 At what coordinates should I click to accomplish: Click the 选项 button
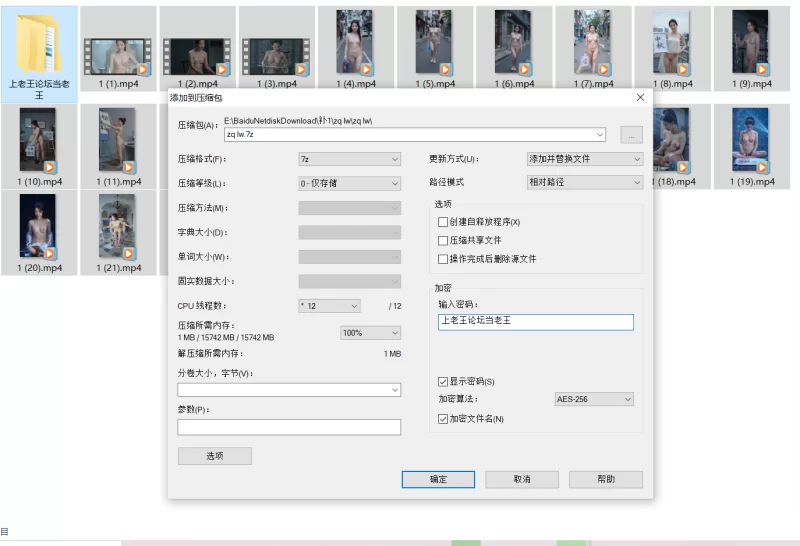tap(214, 456)
